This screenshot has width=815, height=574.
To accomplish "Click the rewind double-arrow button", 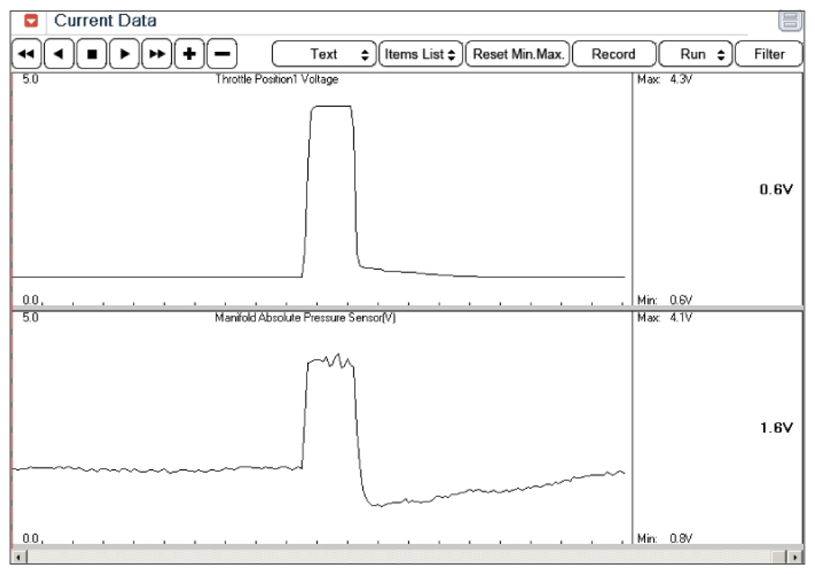I will pyautogui.click(x=27, y=54).
